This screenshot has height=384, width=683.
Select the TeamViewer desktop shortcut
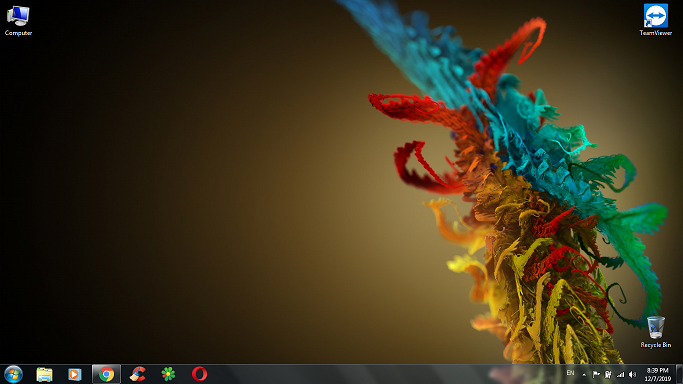point(656,20)
